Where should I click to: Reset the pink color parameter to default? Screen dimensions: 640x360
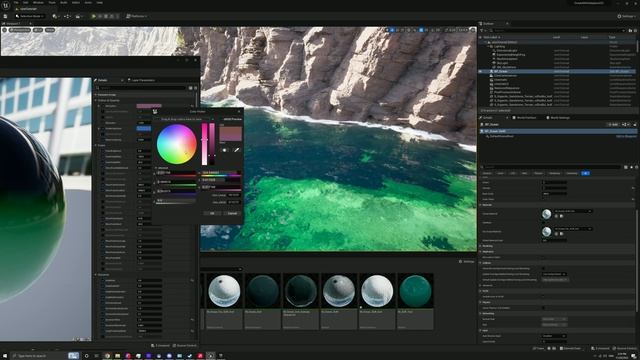(192, 106)
